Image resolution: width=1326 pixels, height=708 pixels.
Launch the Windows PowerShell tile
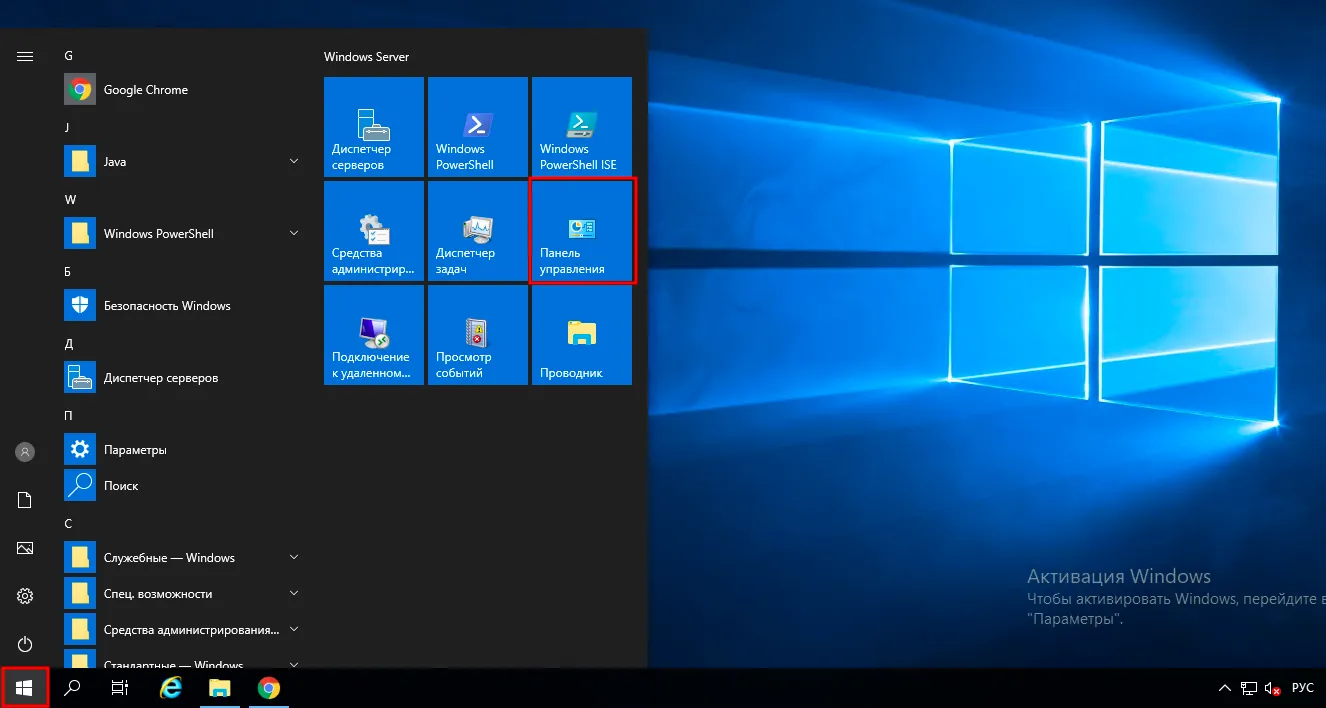[x=478, y=127]
